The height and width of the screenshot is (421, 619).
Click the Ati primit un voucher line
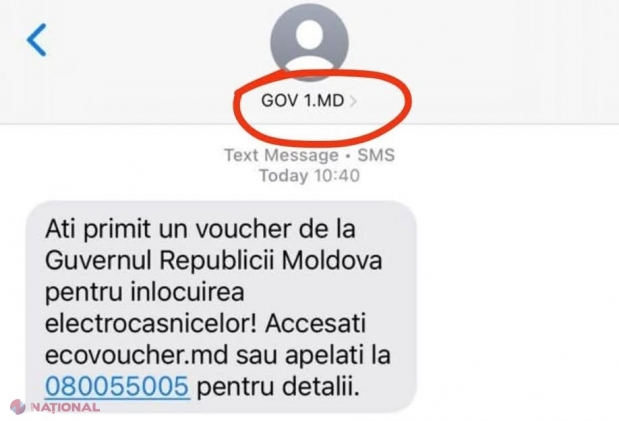coord(200,229)
